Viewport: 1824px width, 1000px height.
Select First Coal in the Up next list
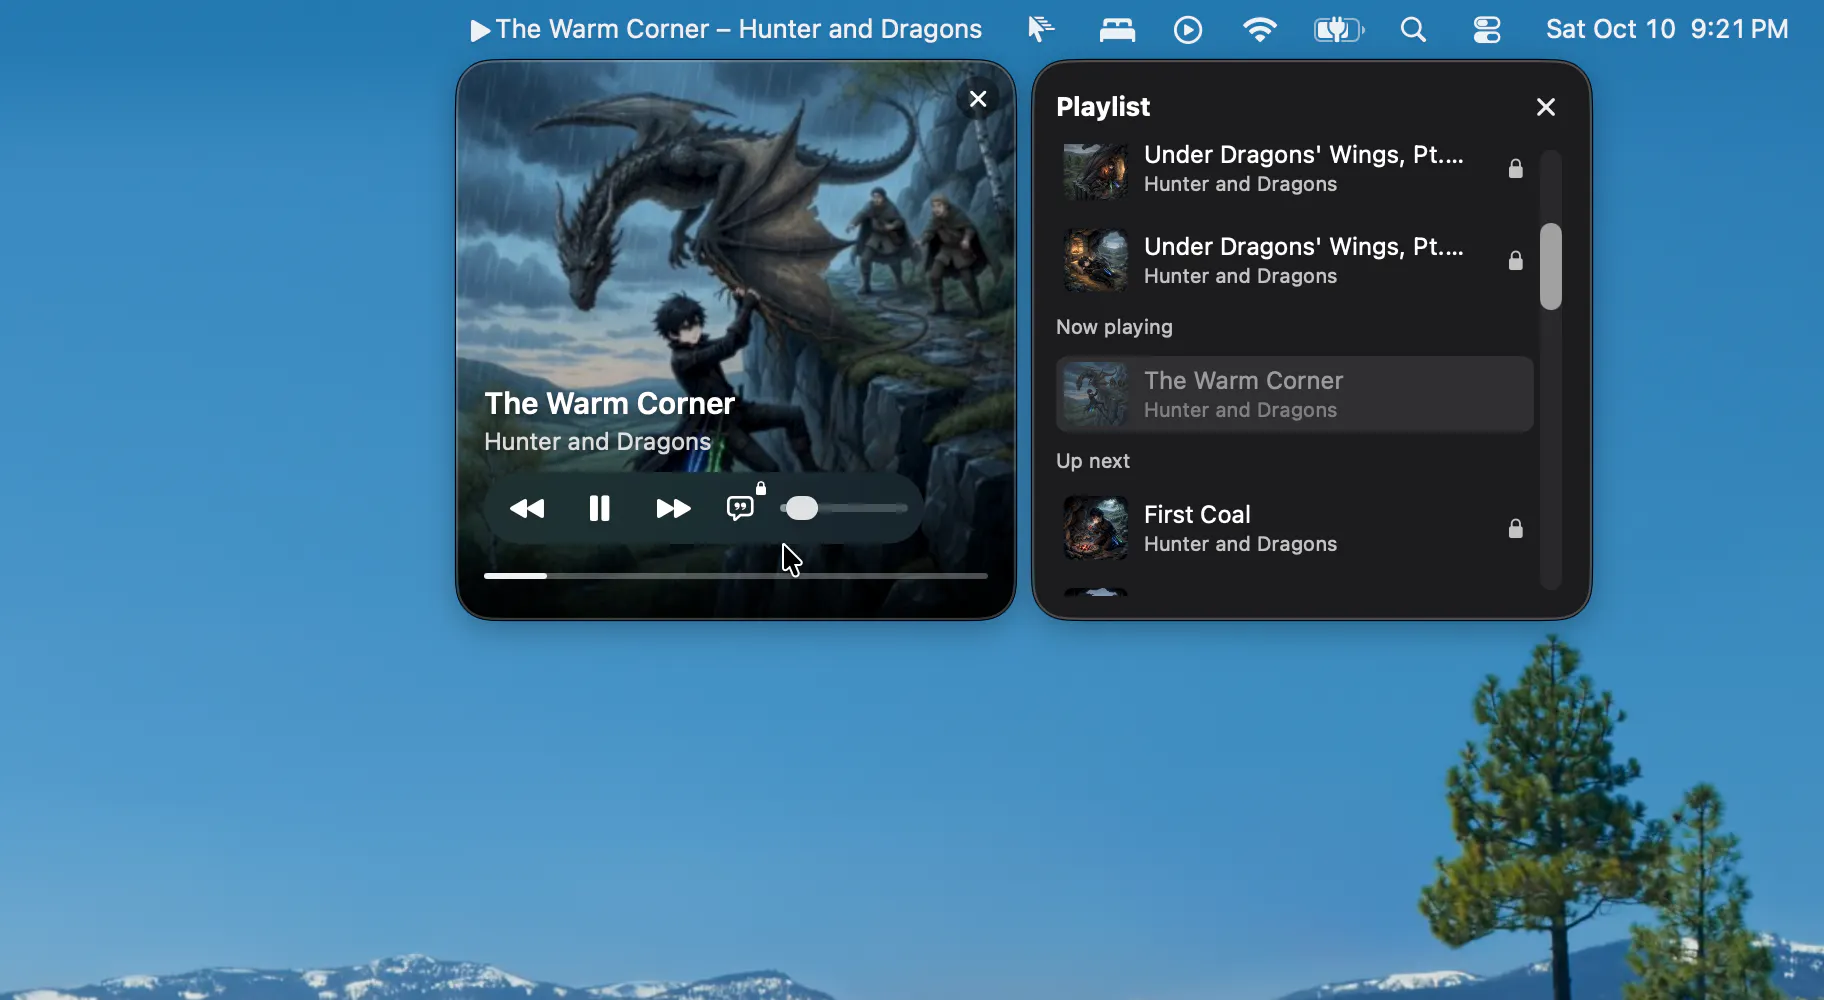click(x=1295, y=529)
